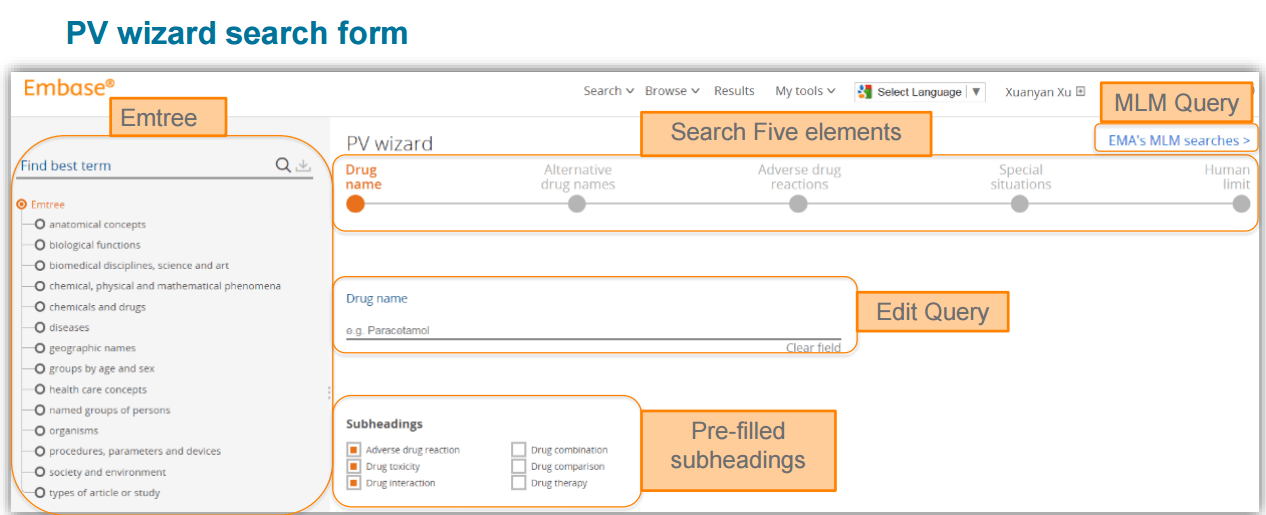Click the search magnifier icon in Emtree
1266x515 pixels.
283,165
